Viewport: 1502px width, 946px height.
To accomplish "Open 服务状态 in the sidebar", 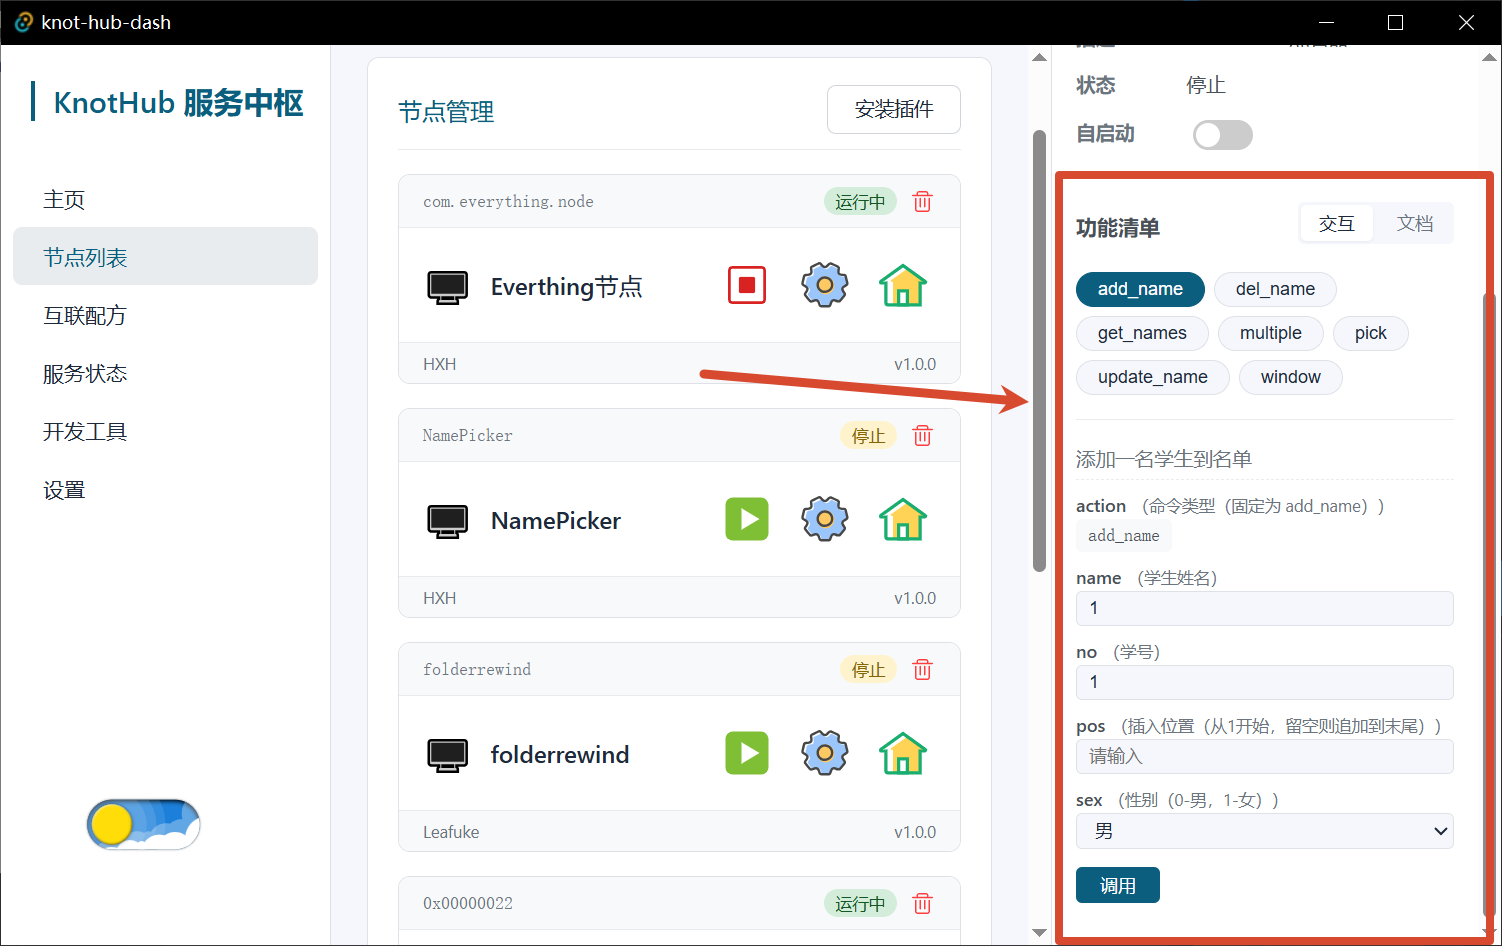I will tap(165, 374).
